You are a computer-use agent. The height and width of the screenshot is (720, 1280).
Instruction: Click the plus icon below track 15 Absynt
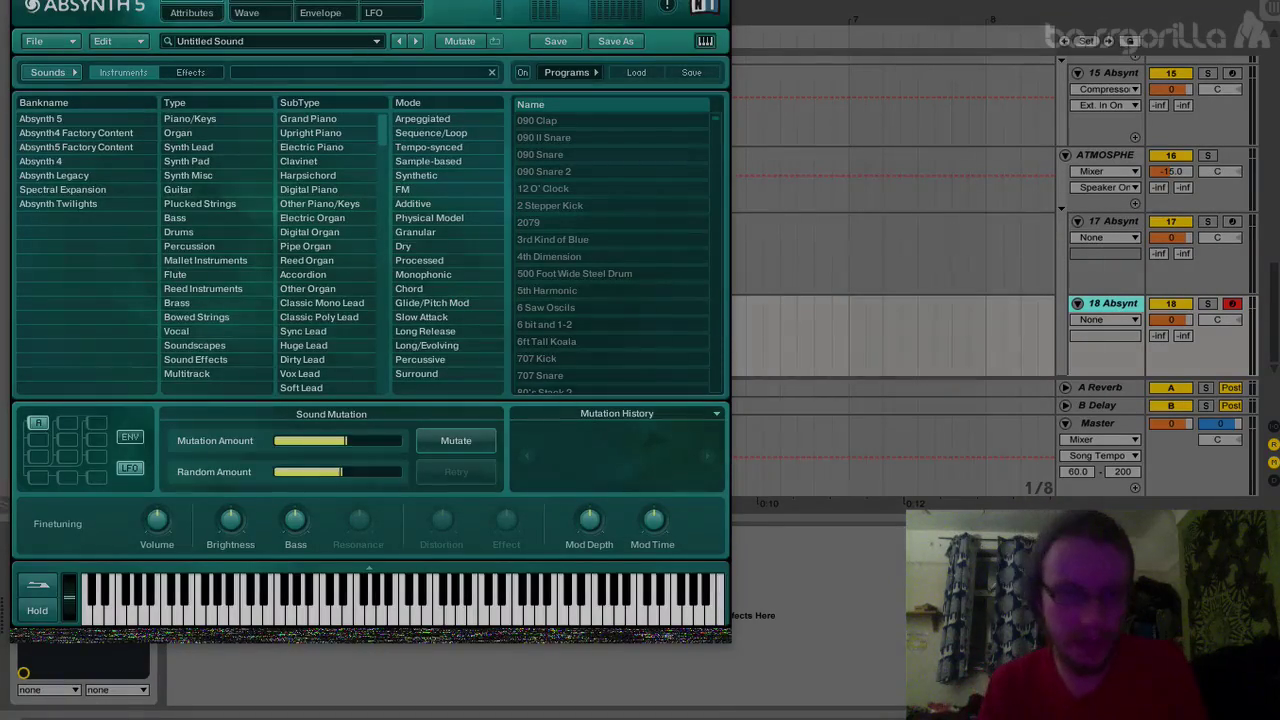click(x=1134, y=137)
